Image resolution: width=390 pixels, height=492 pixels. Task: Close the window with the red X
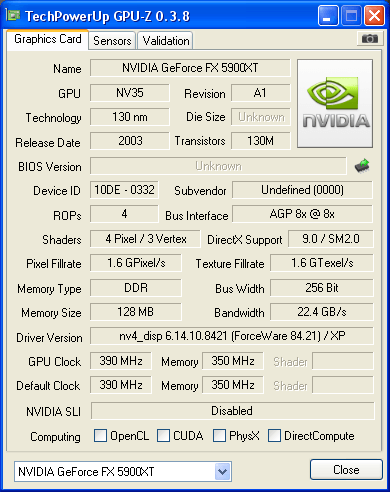click(374, 15)
